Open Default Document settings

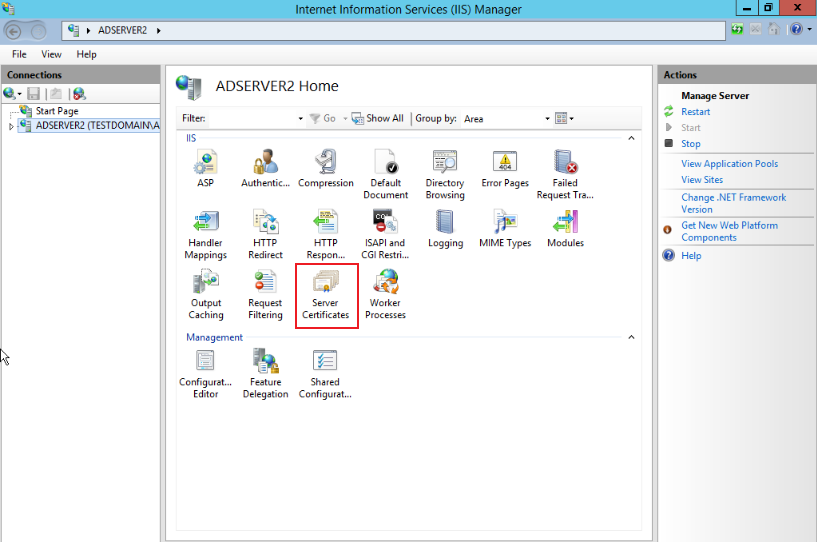point(386,174)
